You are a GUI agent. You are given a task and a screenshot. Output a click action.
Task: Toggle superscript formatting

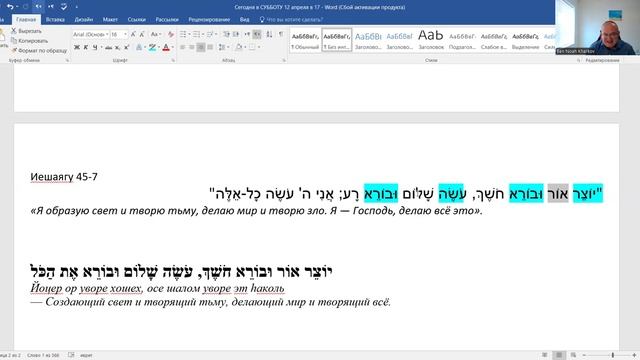point(127,47)
